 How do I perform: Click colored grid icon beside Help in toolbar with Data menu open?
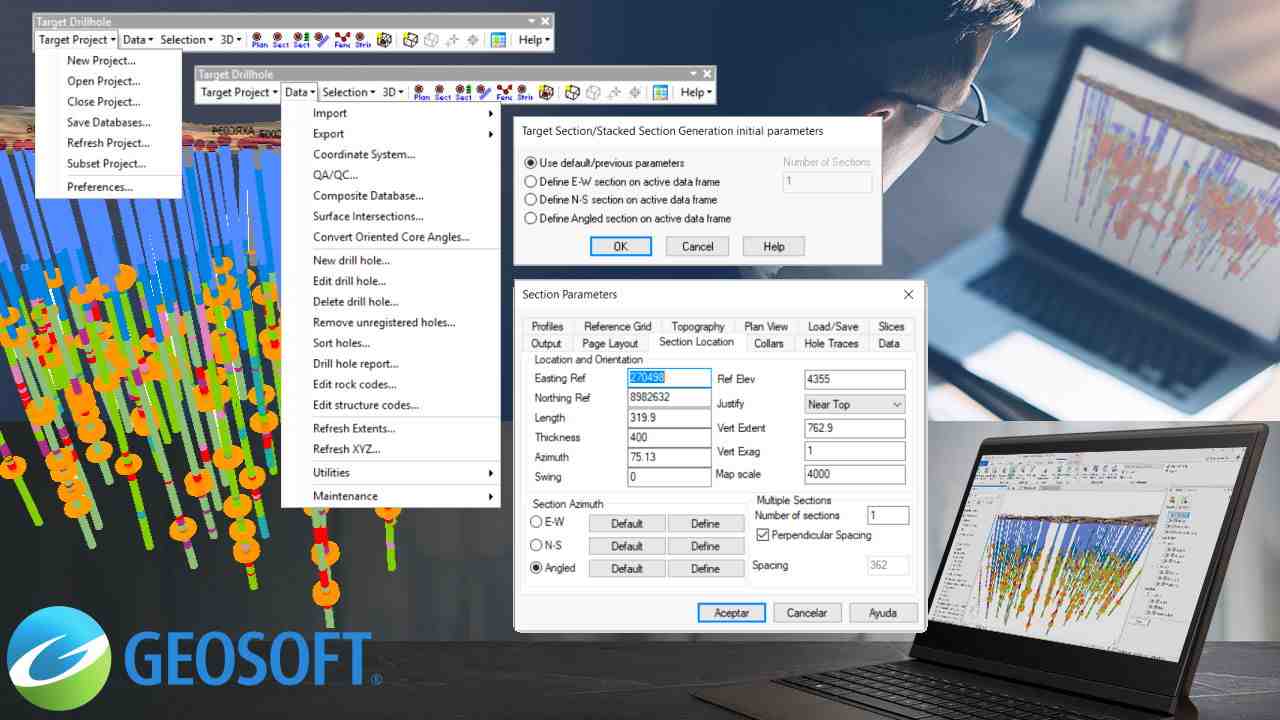click(660, 92)
